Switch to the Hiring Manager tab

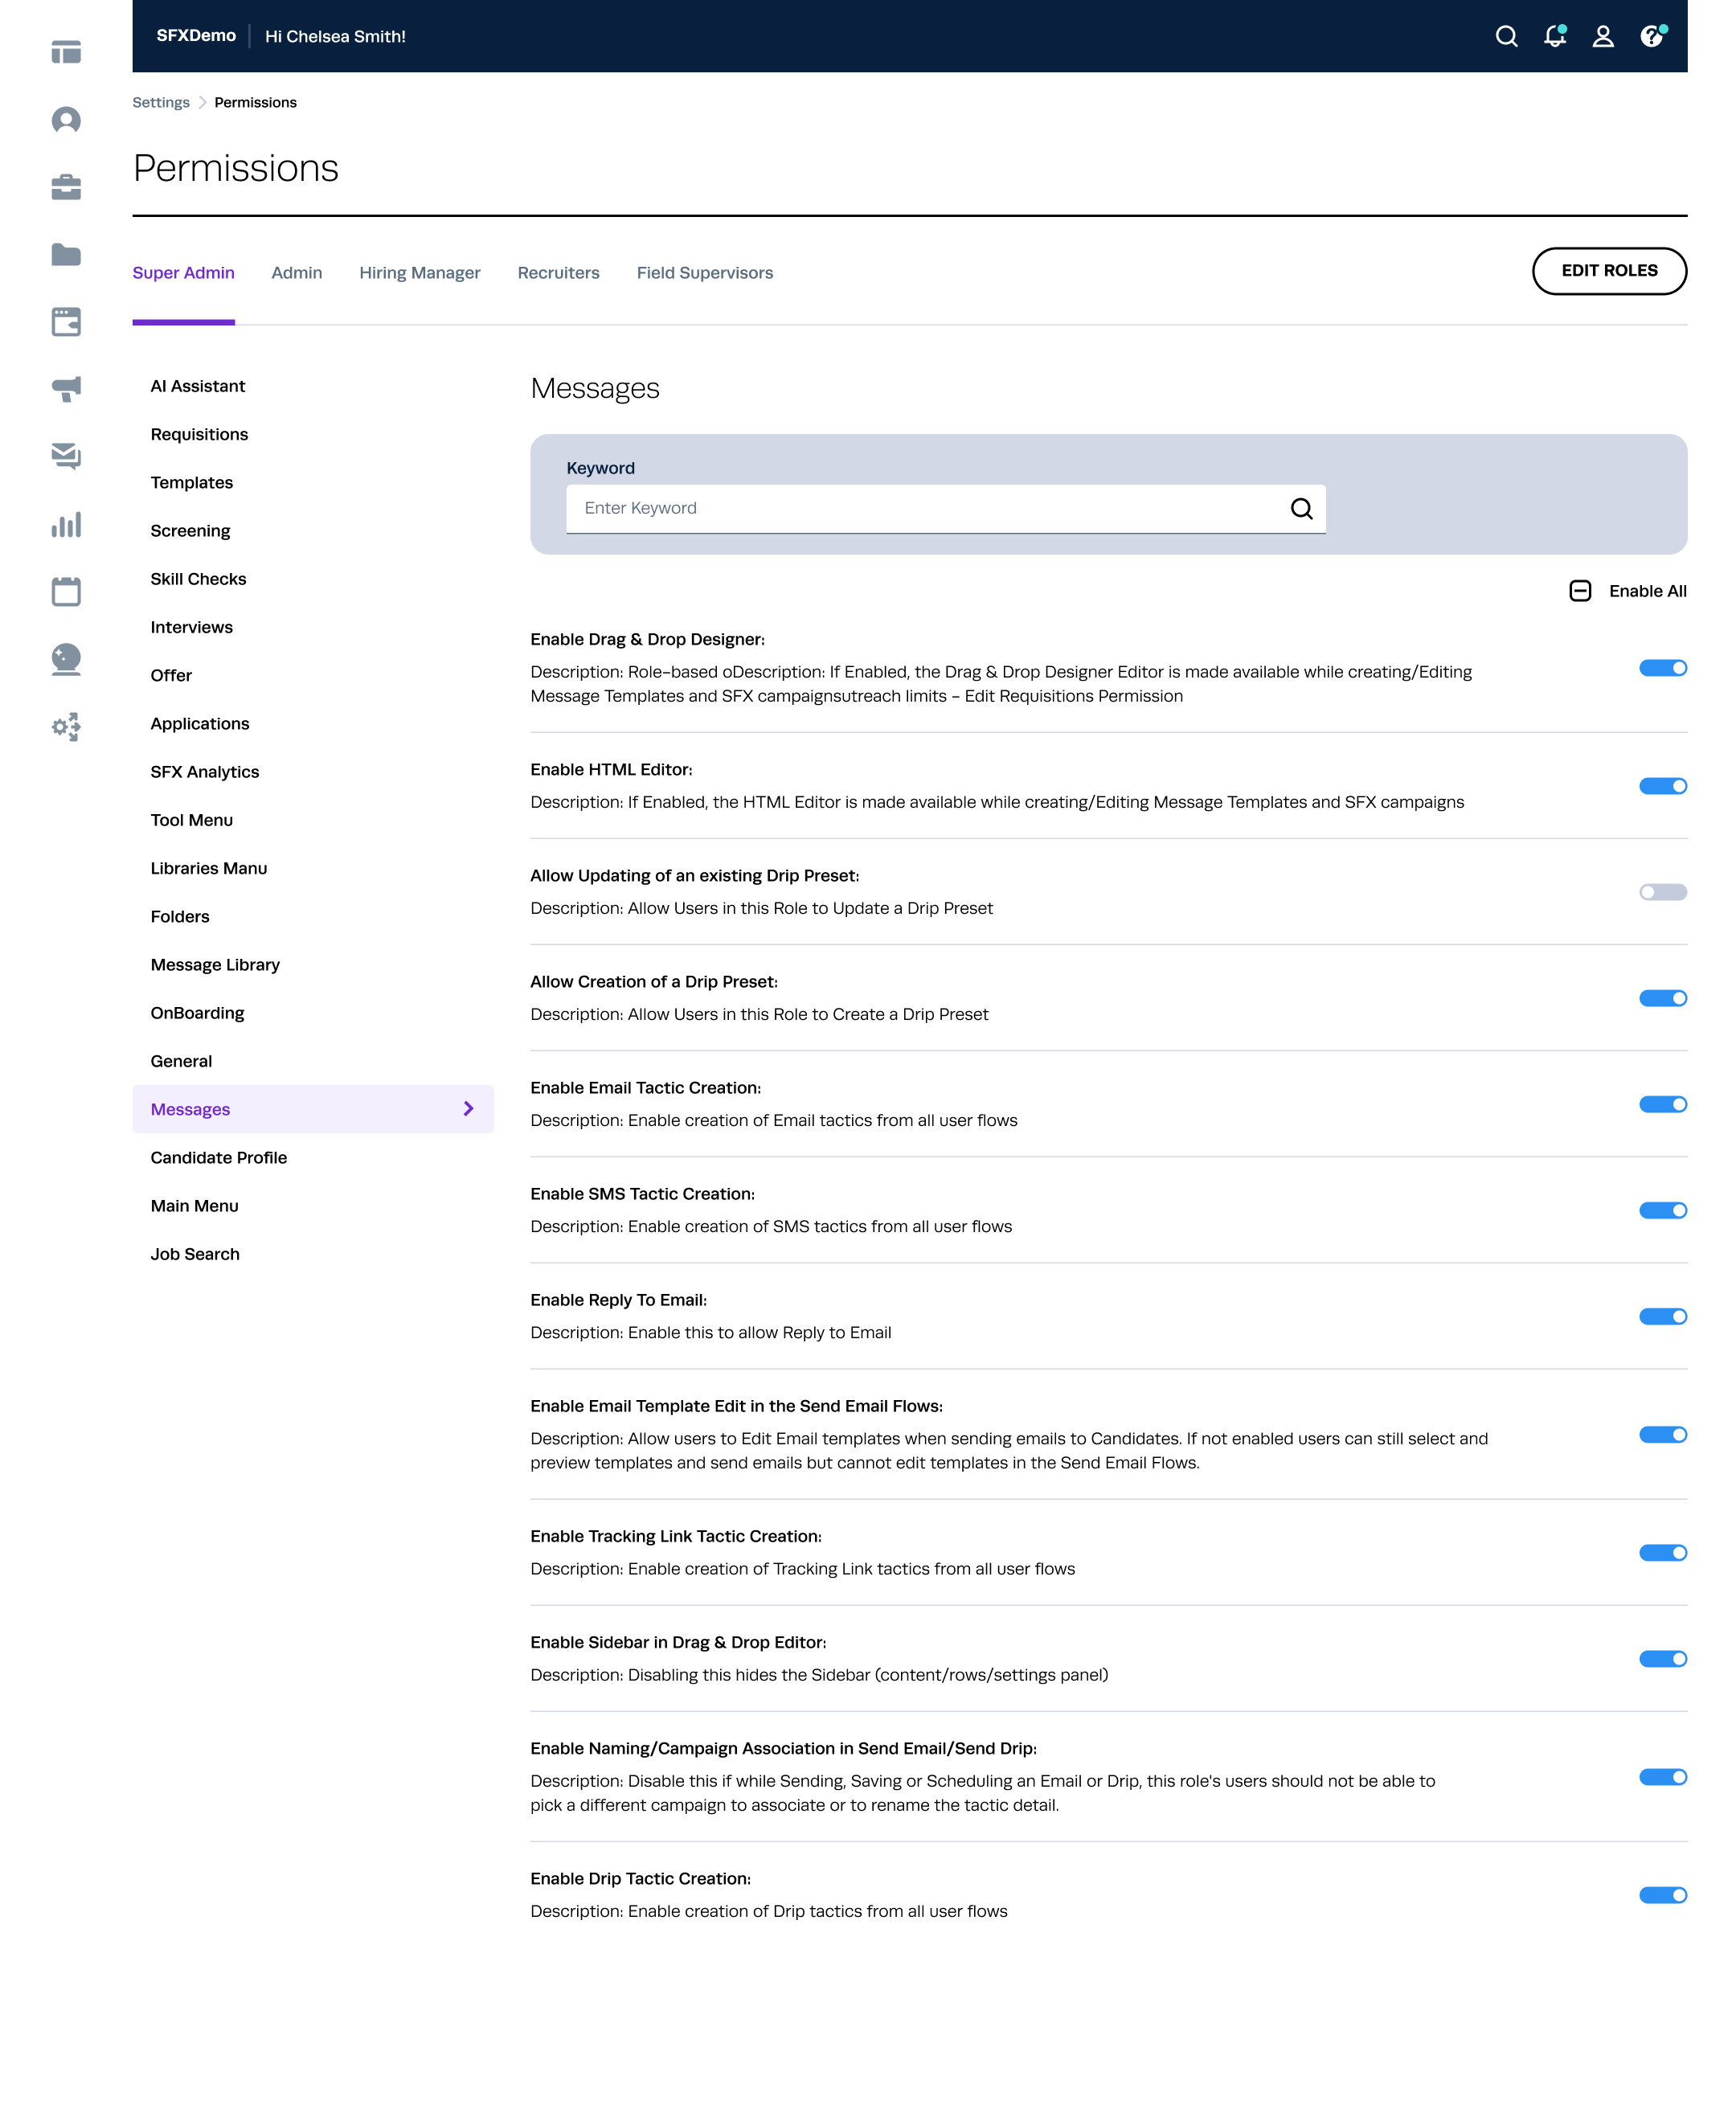(419, 273)
